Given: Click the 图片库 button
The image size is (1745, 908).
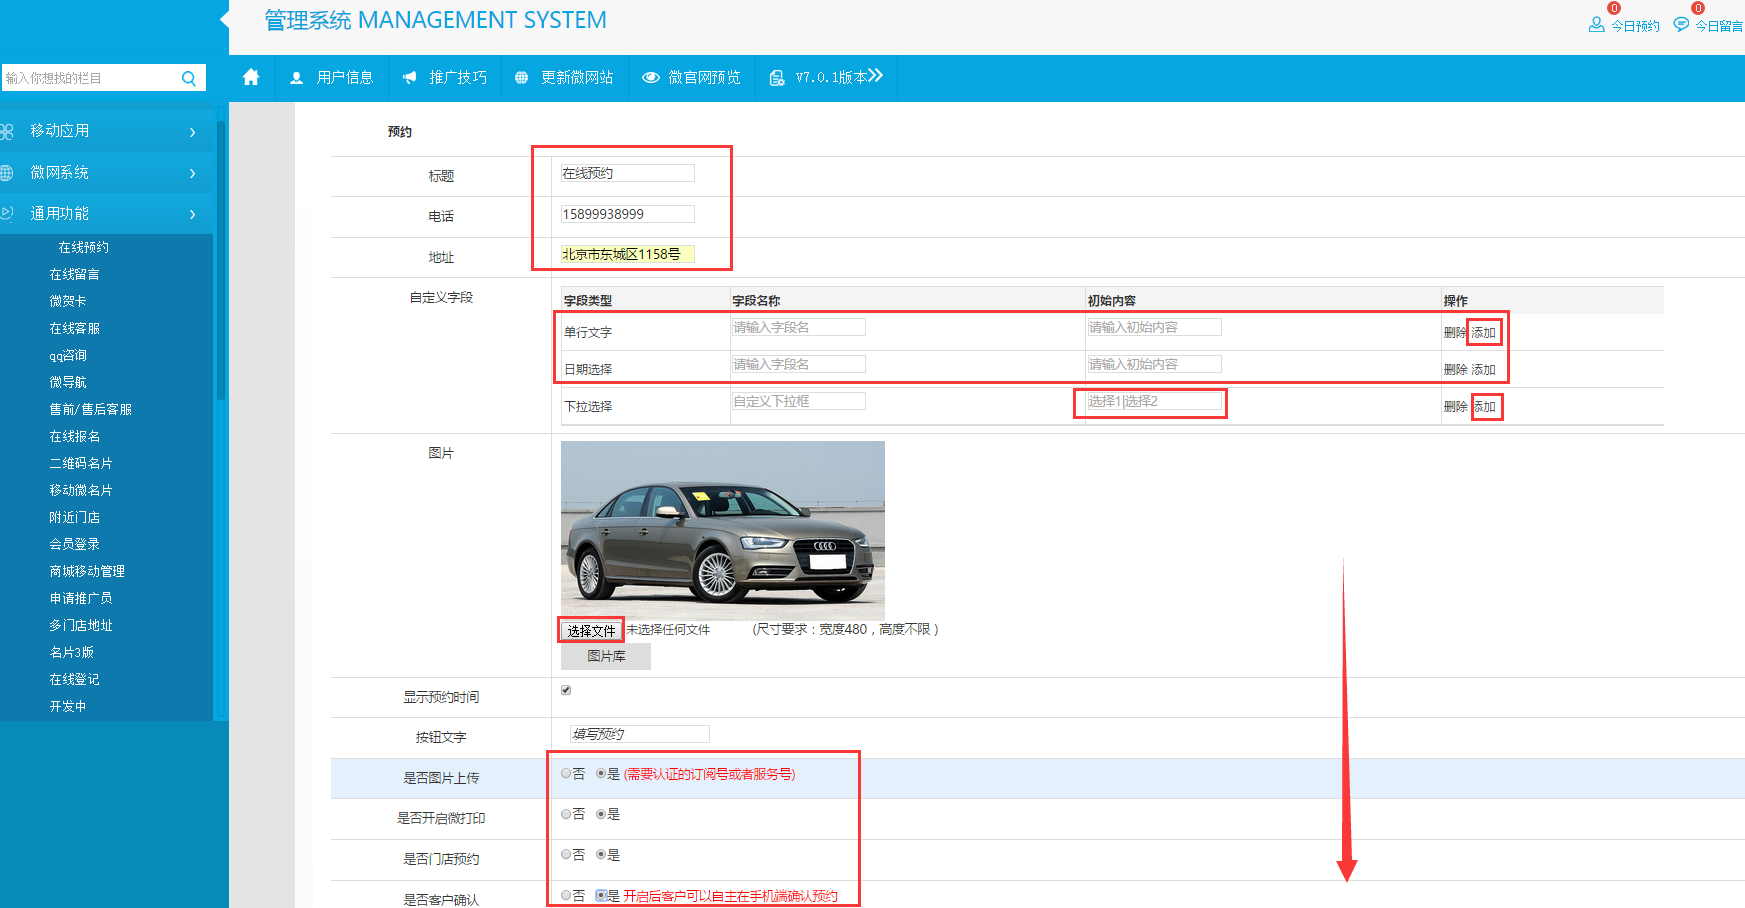Looking at the screenshot, I should click(x=606, y=656).
